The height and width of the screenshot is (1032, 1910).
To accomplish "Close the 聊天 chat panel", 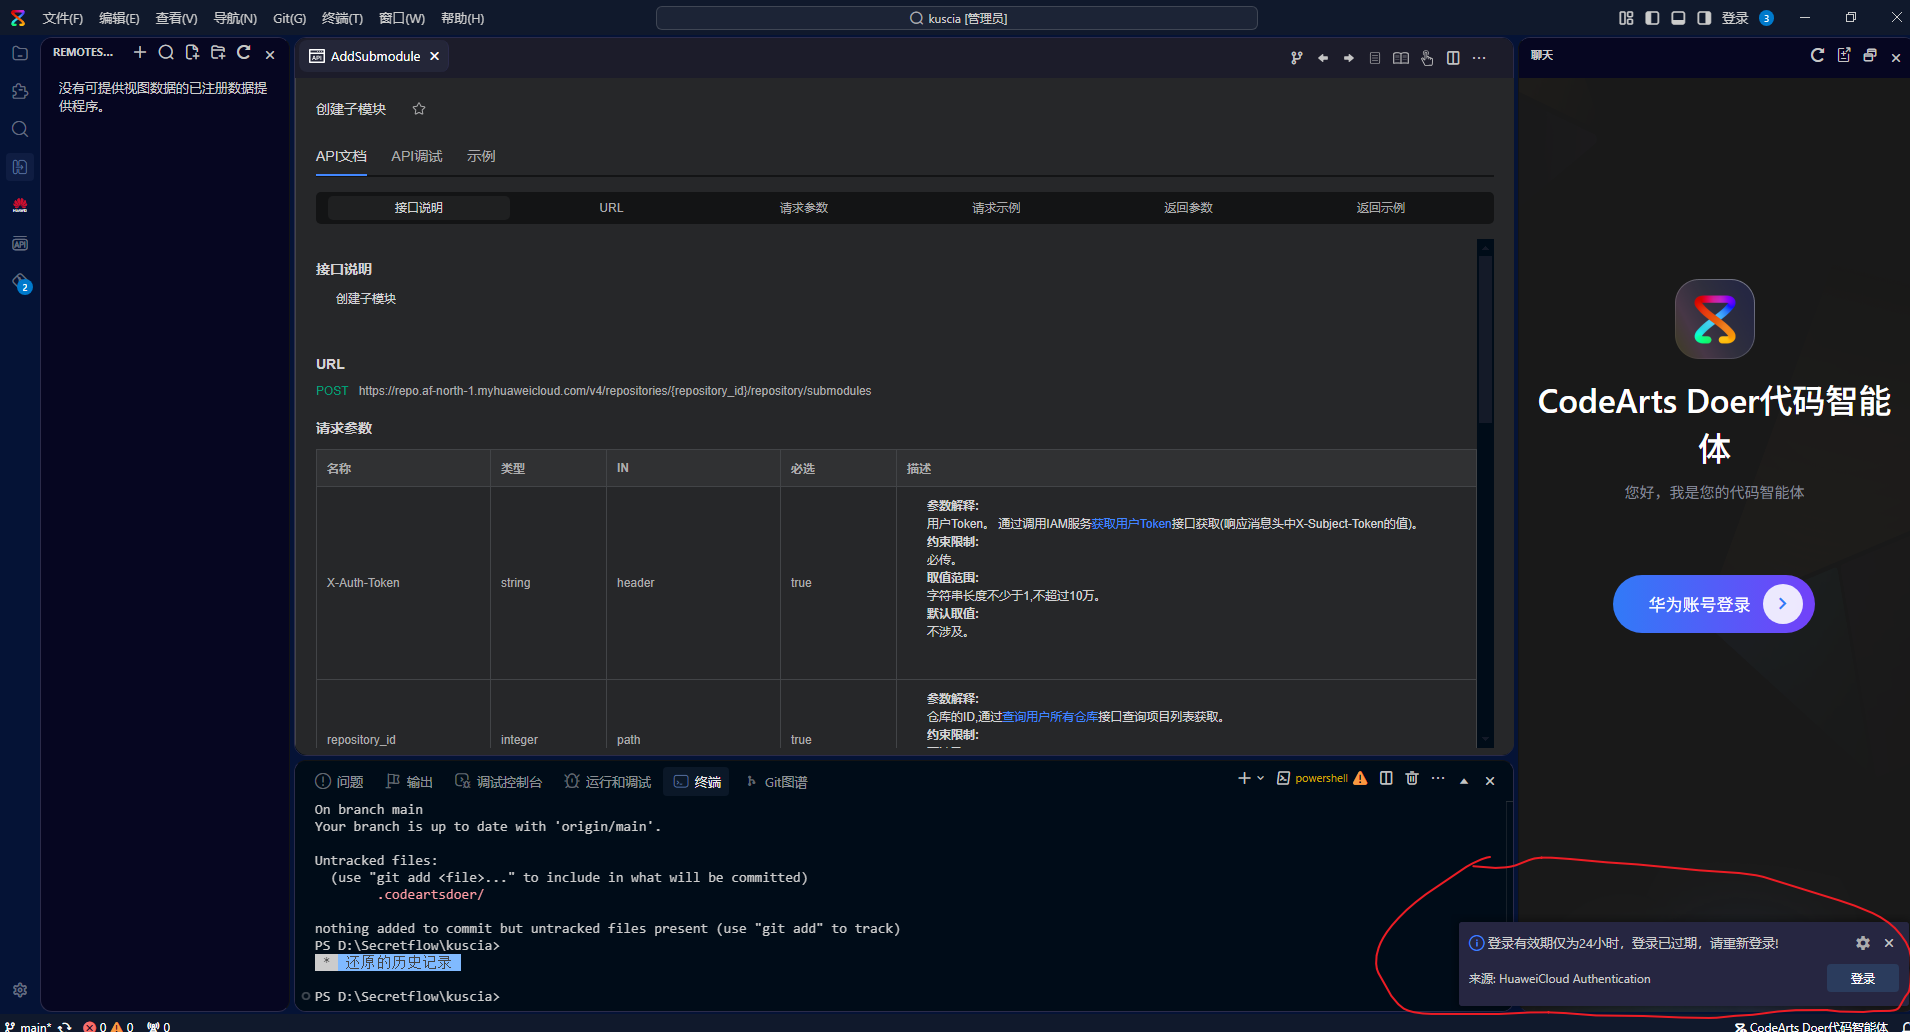I will point(1896,57).
